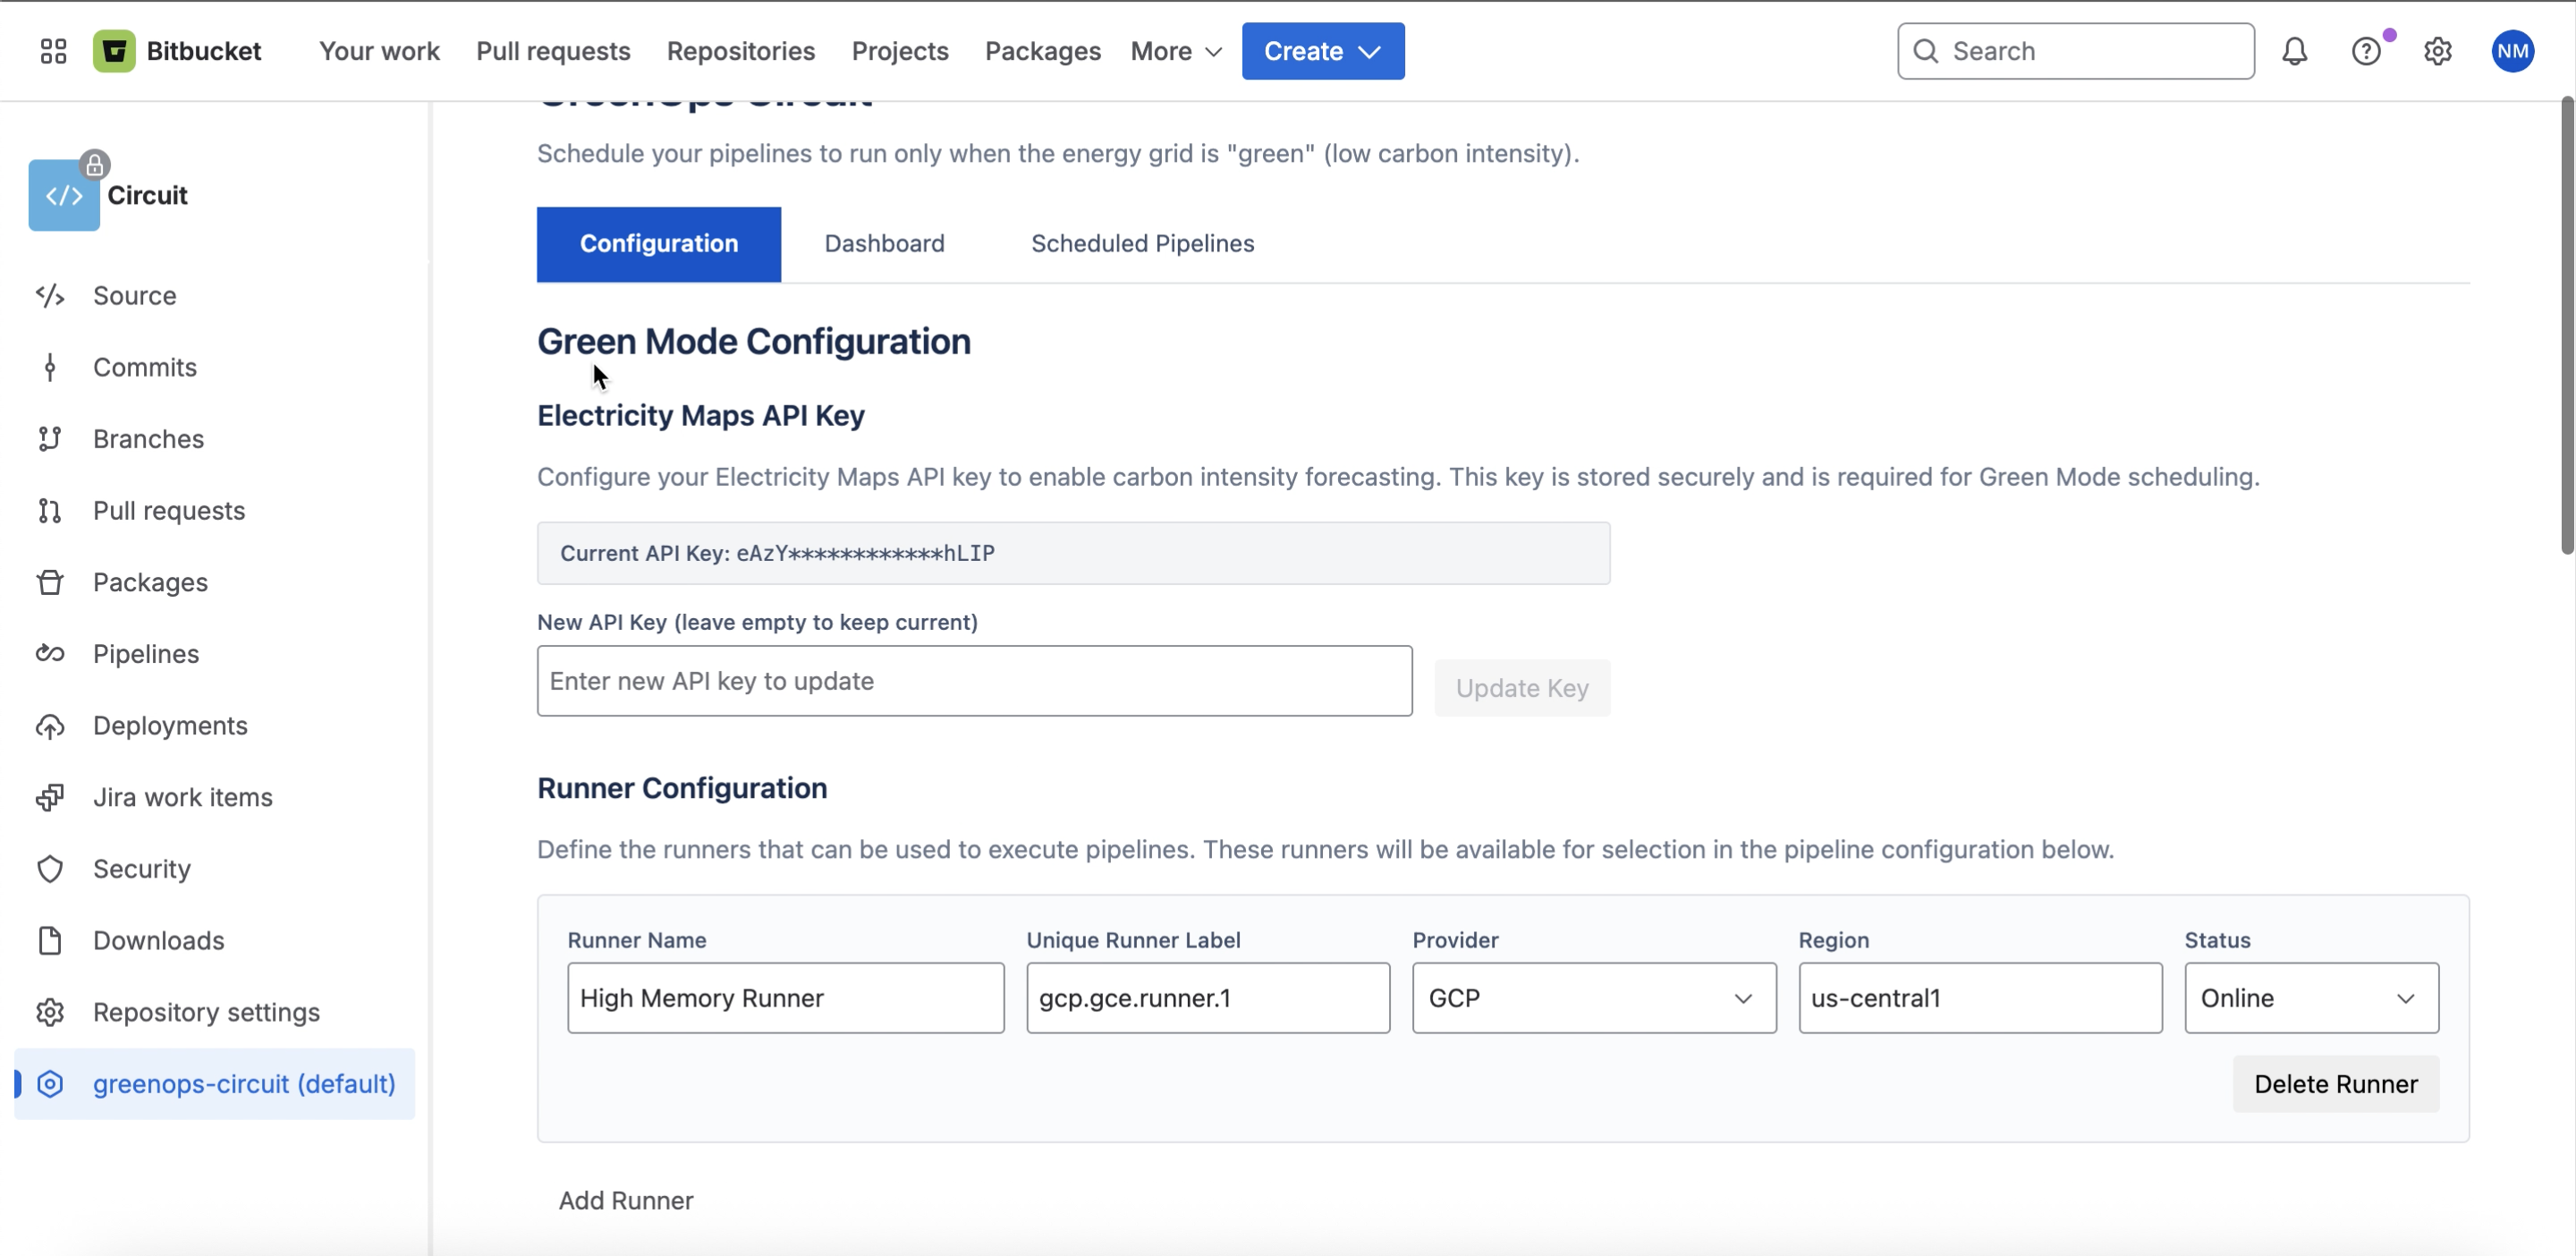Open the help question mark icon
The image size is (2576, 1256).
(2365, 51)
